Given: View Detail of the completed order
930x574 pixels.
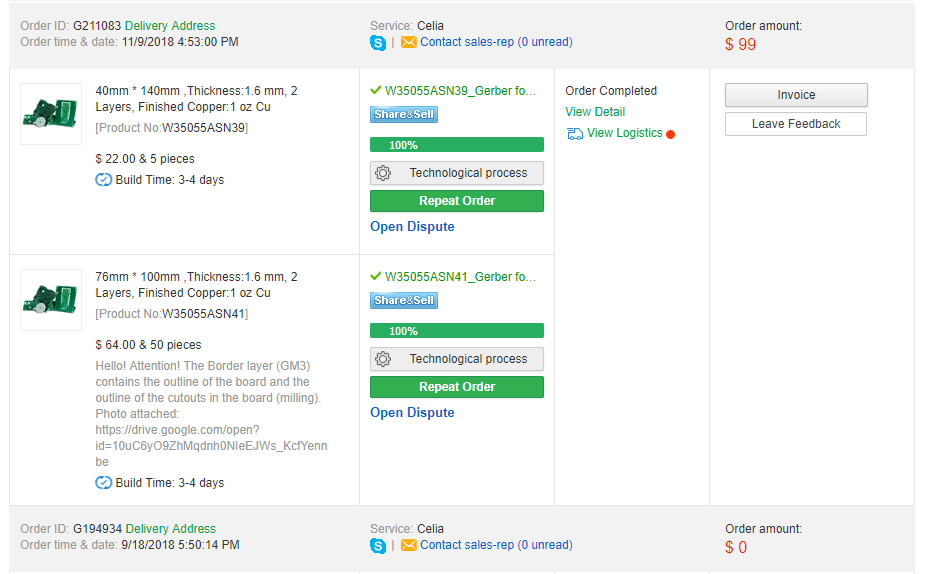Looking at the screenshot, I should (x=595, y=112).
